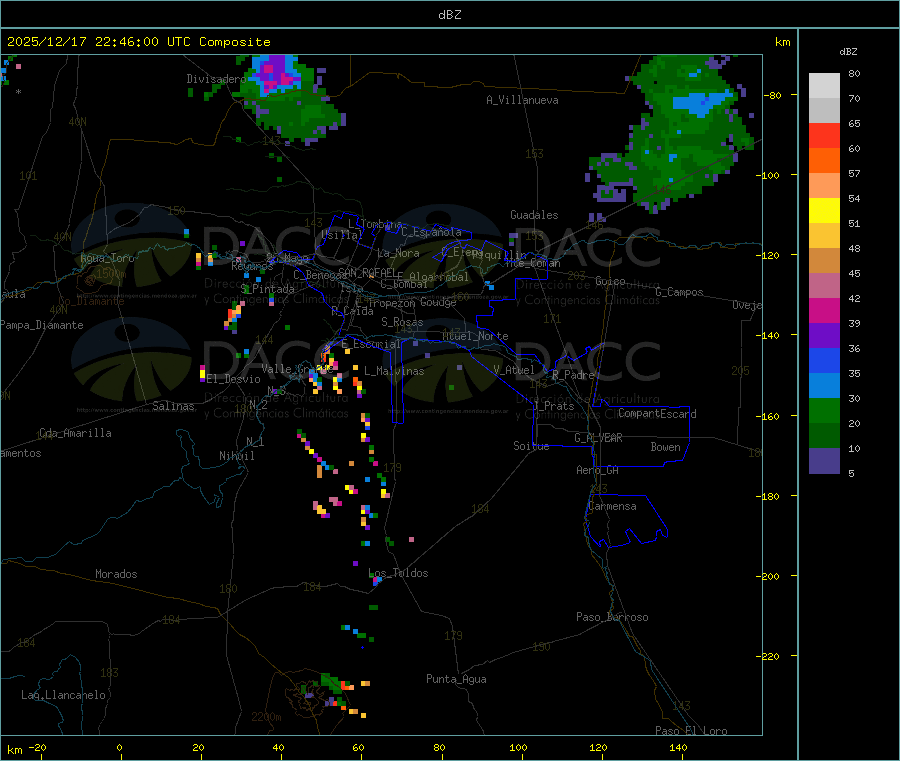Select the light blue 30-35 dBZ legend swatch
Screen dimensions: 900x761
[824, 386]
